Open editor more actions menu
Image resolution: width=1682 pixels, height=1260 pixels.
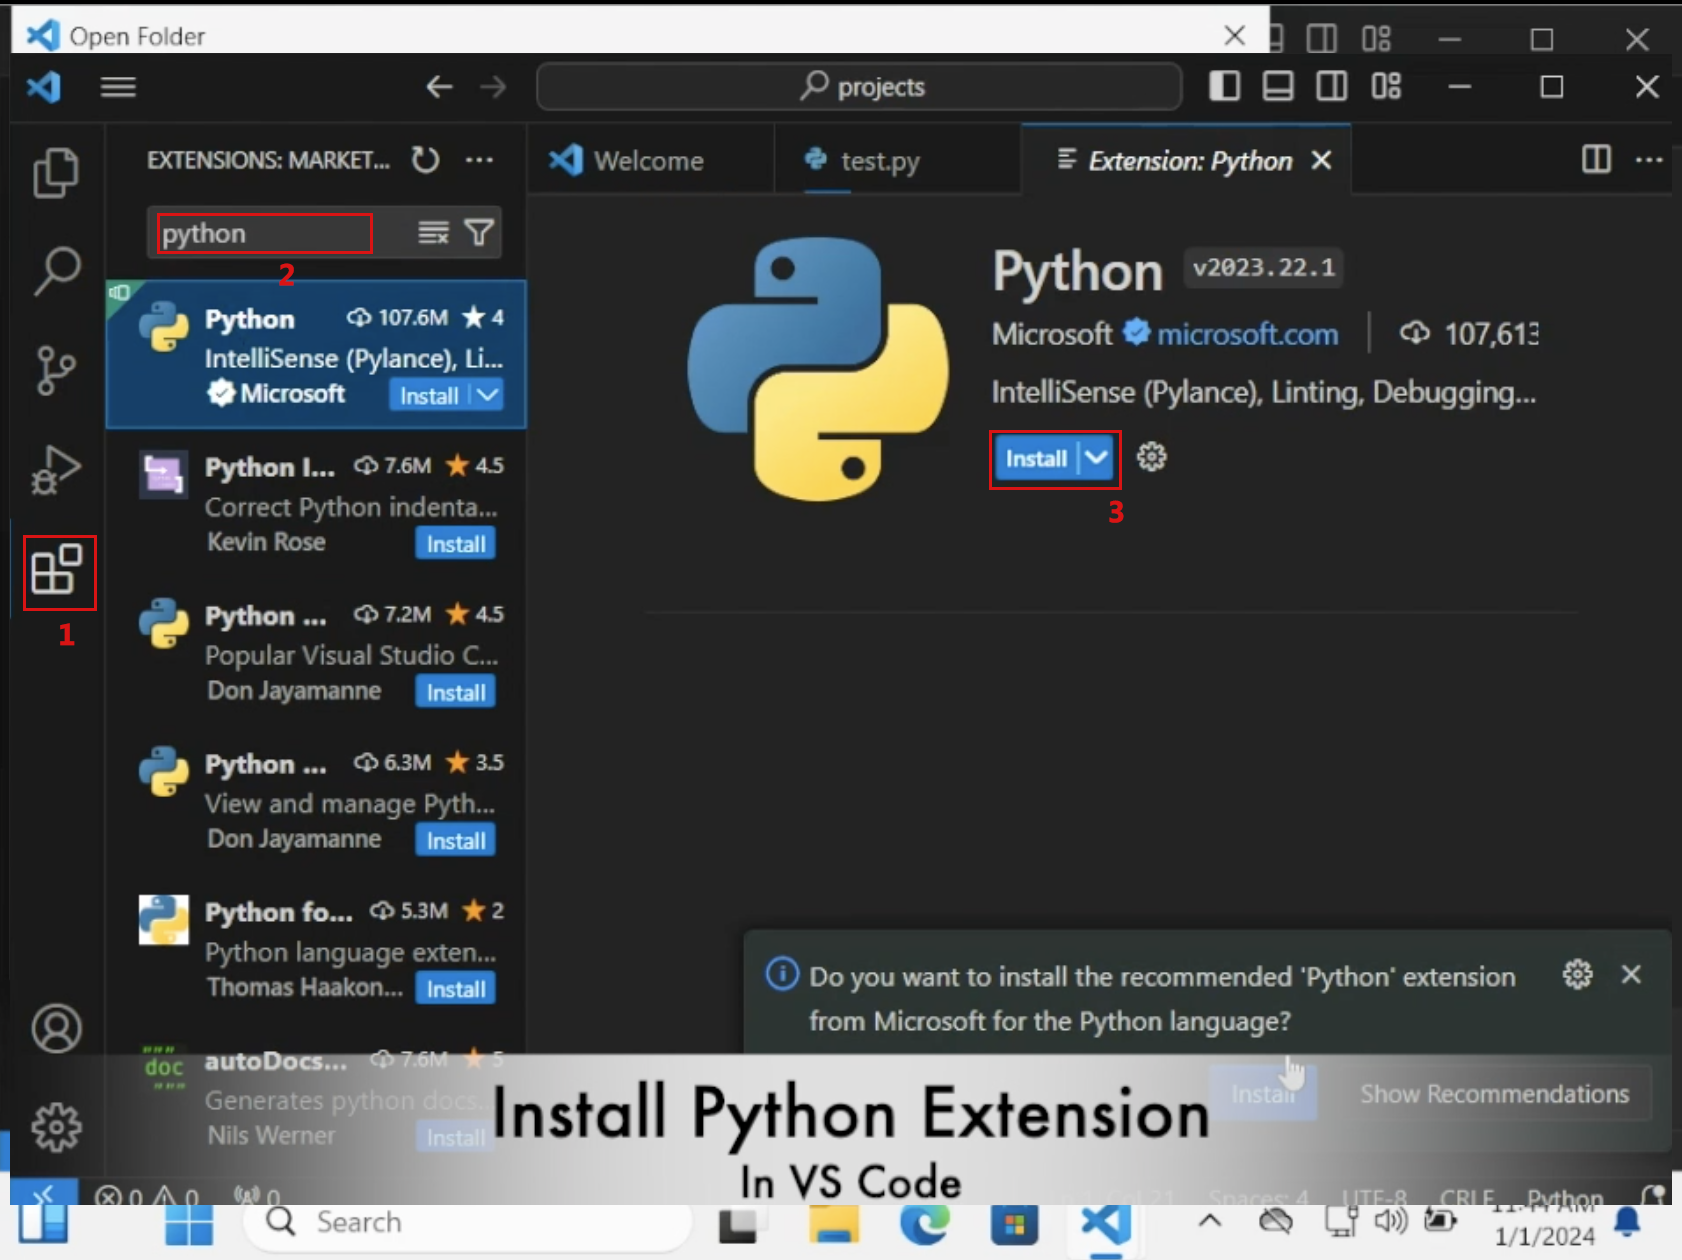point(1649,159)
